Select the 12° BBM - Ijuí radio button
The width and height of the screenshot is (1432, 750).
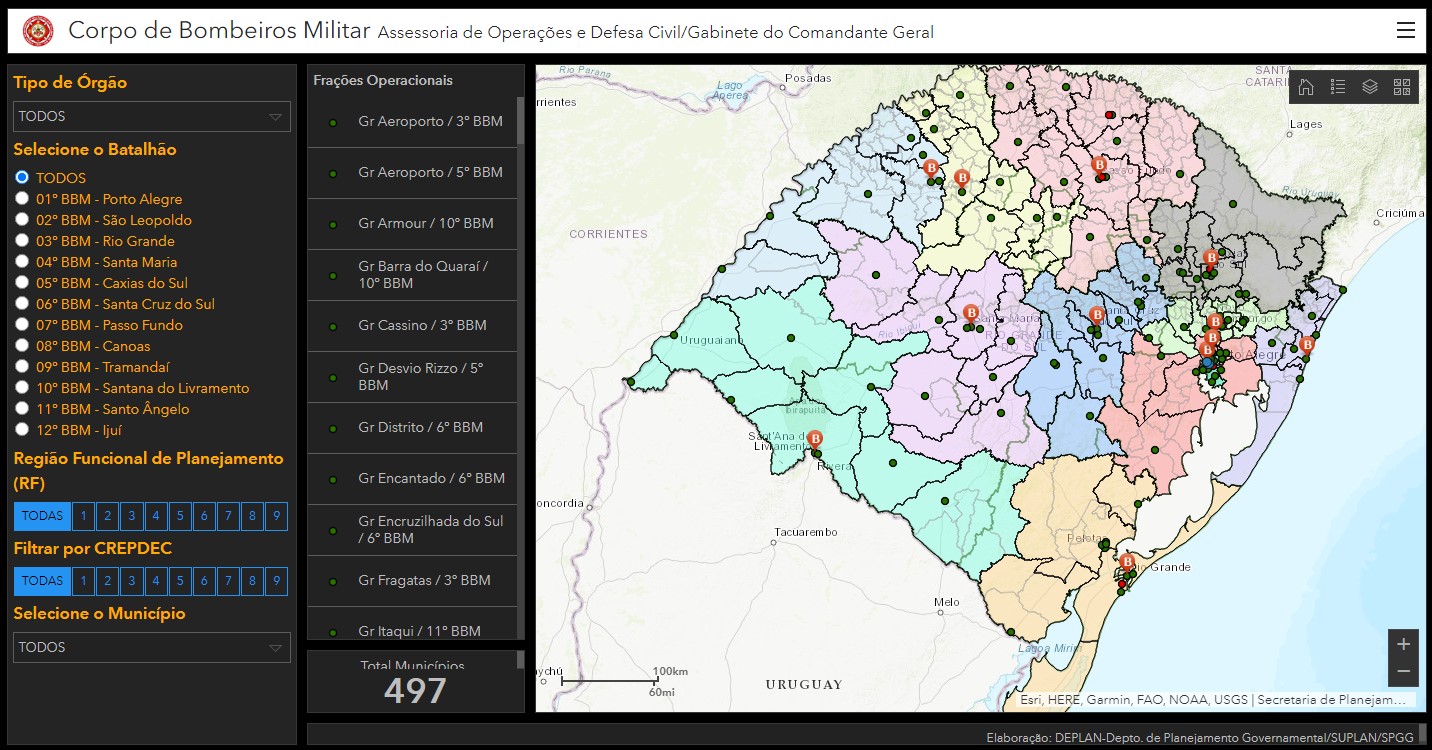(22, 429)
